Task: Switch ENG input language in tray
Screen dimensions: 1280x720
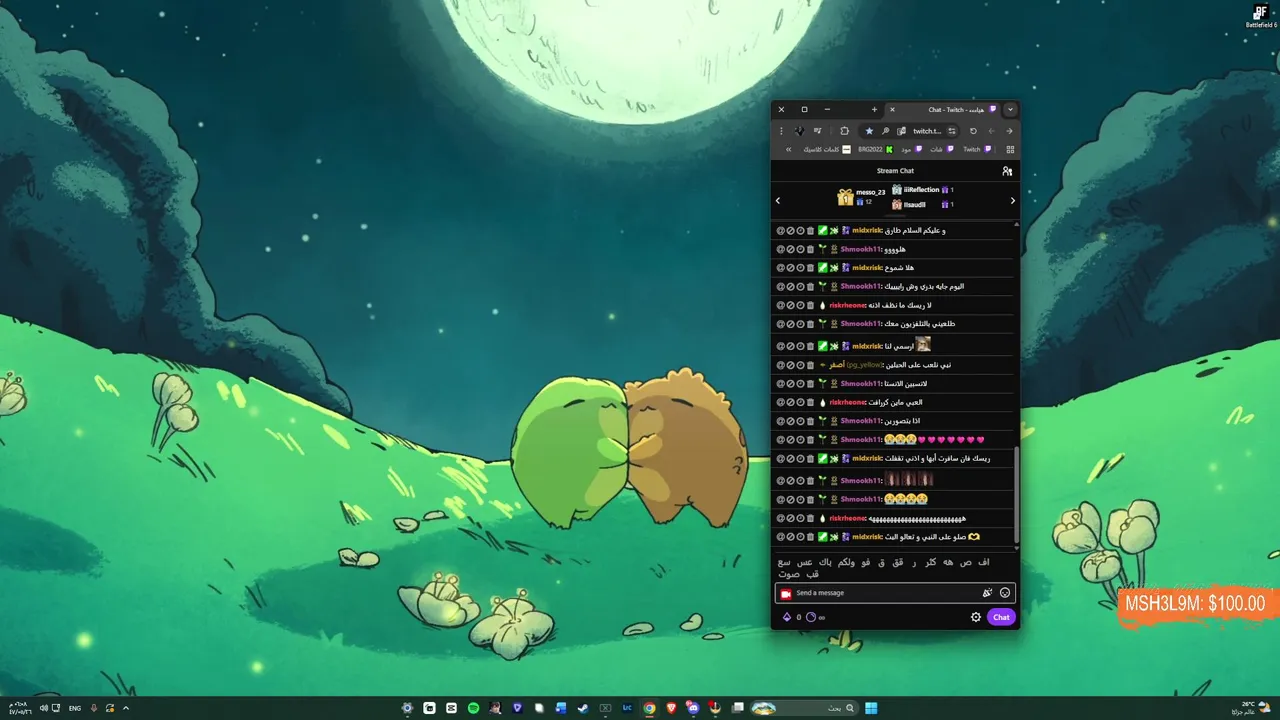Action: (75, 708)
